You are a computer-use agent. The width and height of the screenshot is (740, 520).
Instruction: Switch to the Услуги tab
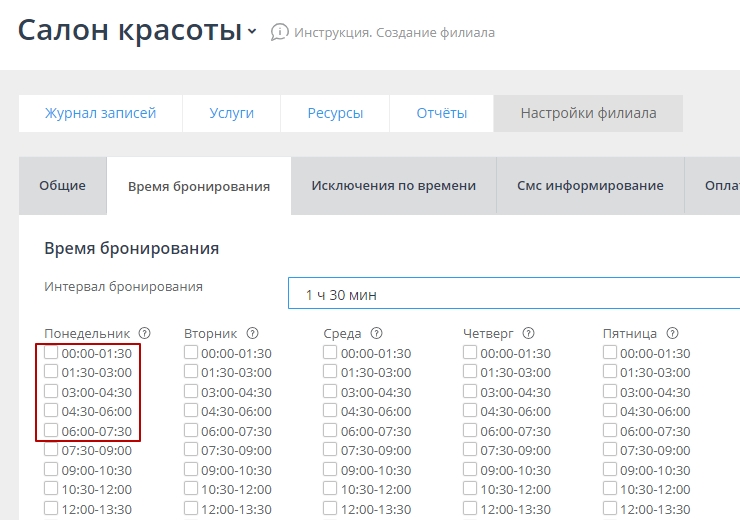click(231, 113)
